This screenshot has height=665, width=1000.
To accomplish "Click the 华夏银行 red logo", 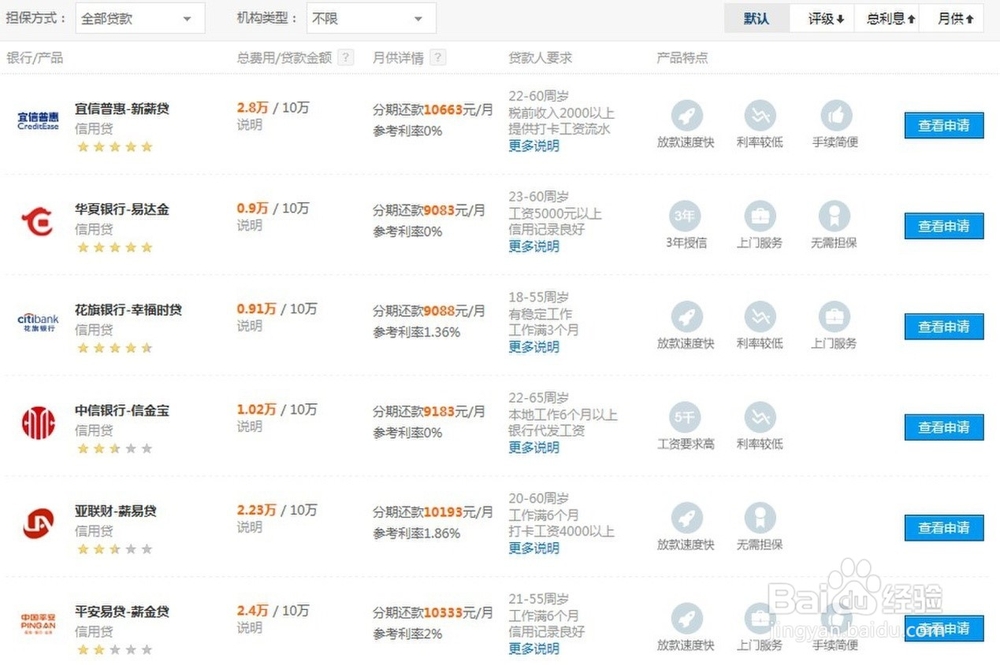I will click(x=36, y=221).
